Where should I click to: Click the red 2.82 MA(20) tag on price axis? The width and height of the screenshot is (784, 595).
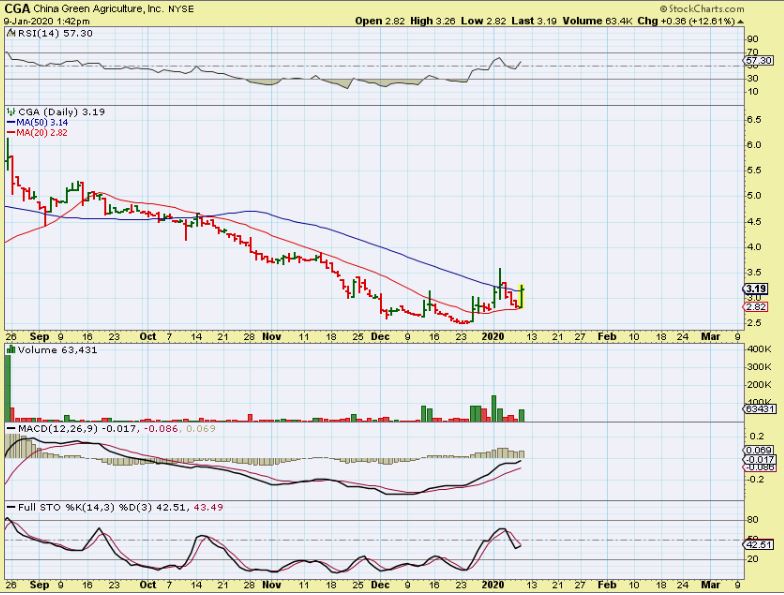(x=755, y=307)
